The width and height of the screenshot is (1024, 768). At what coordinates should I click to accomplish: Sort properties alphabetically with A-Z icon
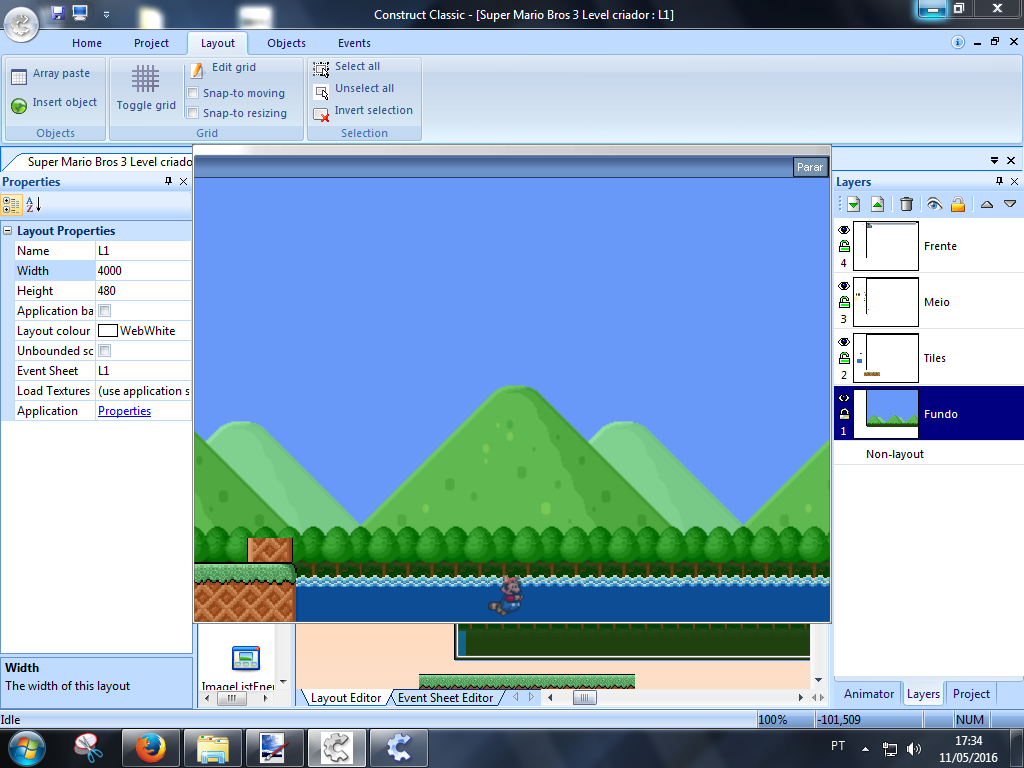click(x=34, y=205)
